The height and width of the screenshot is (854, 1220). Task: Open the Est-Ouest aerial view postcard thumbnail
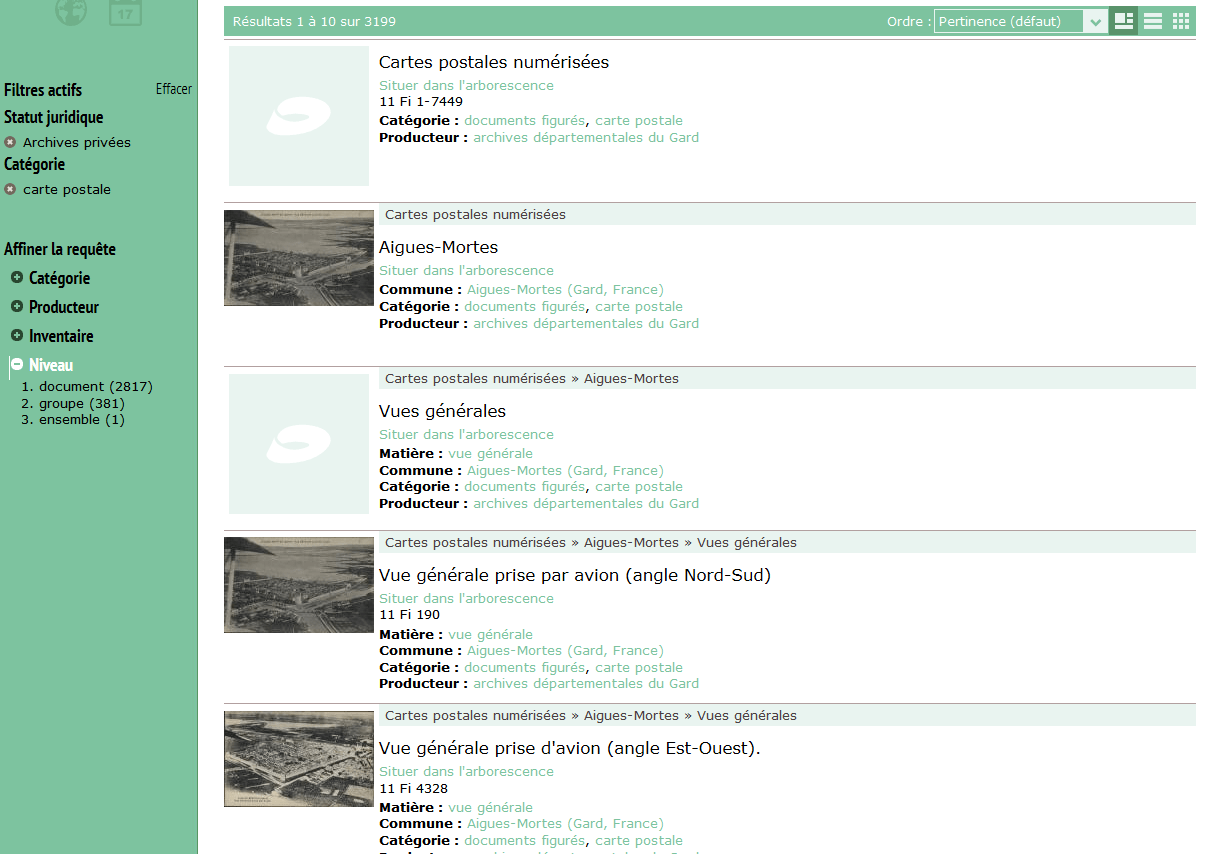[x=298, y=759]
